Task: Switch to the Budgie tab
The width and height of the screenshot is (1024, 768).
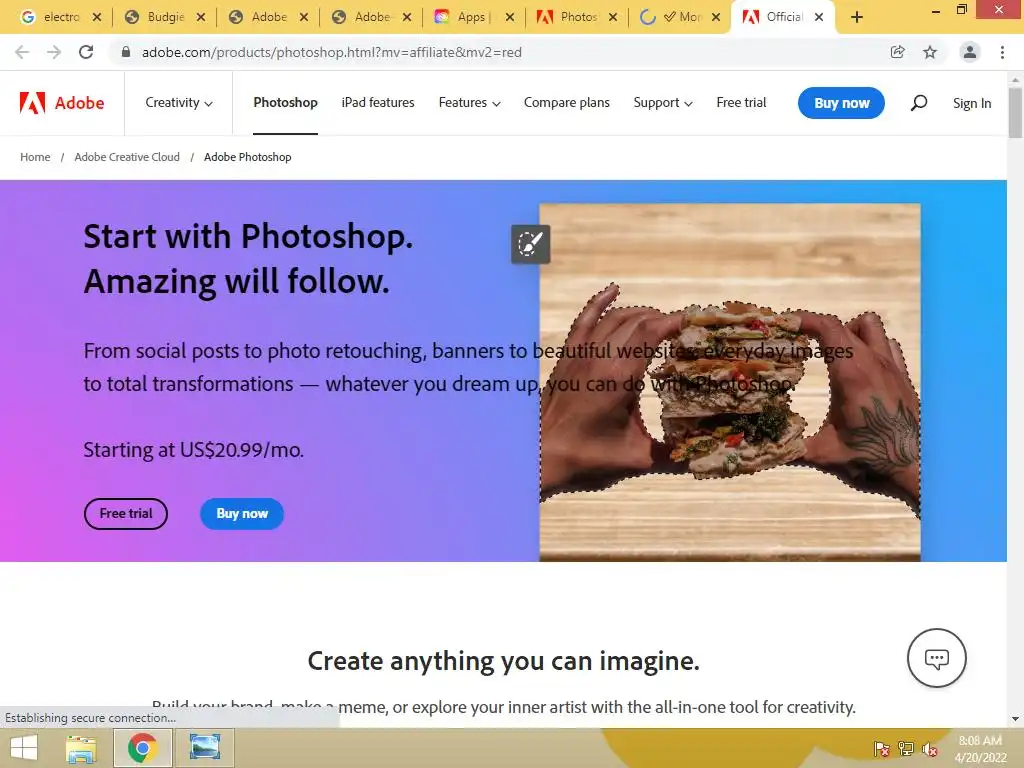Action: pyautogui.click(x=163, y=18)
